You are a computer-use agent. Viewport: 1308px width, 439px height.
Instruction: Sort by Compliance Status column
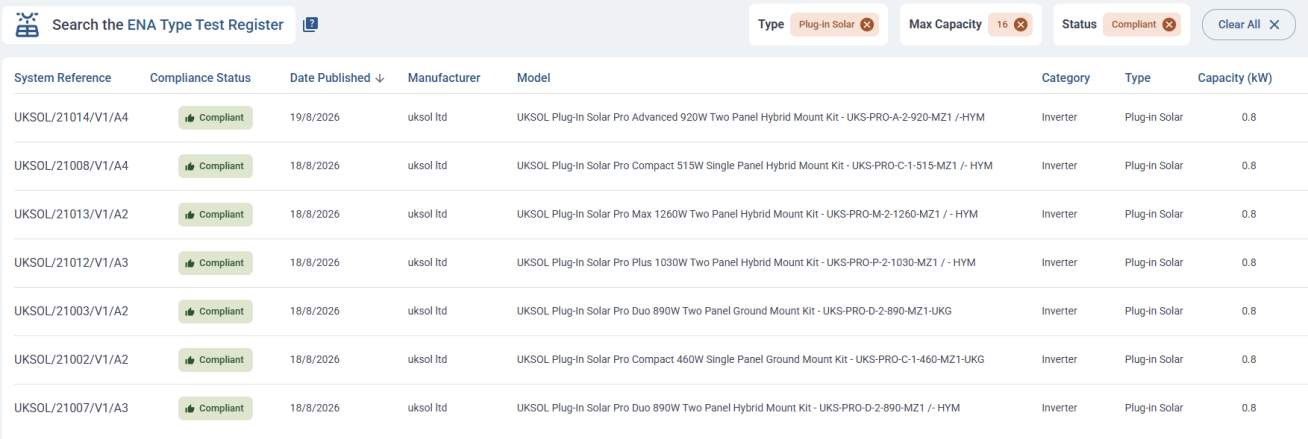[x=200, y=78]
